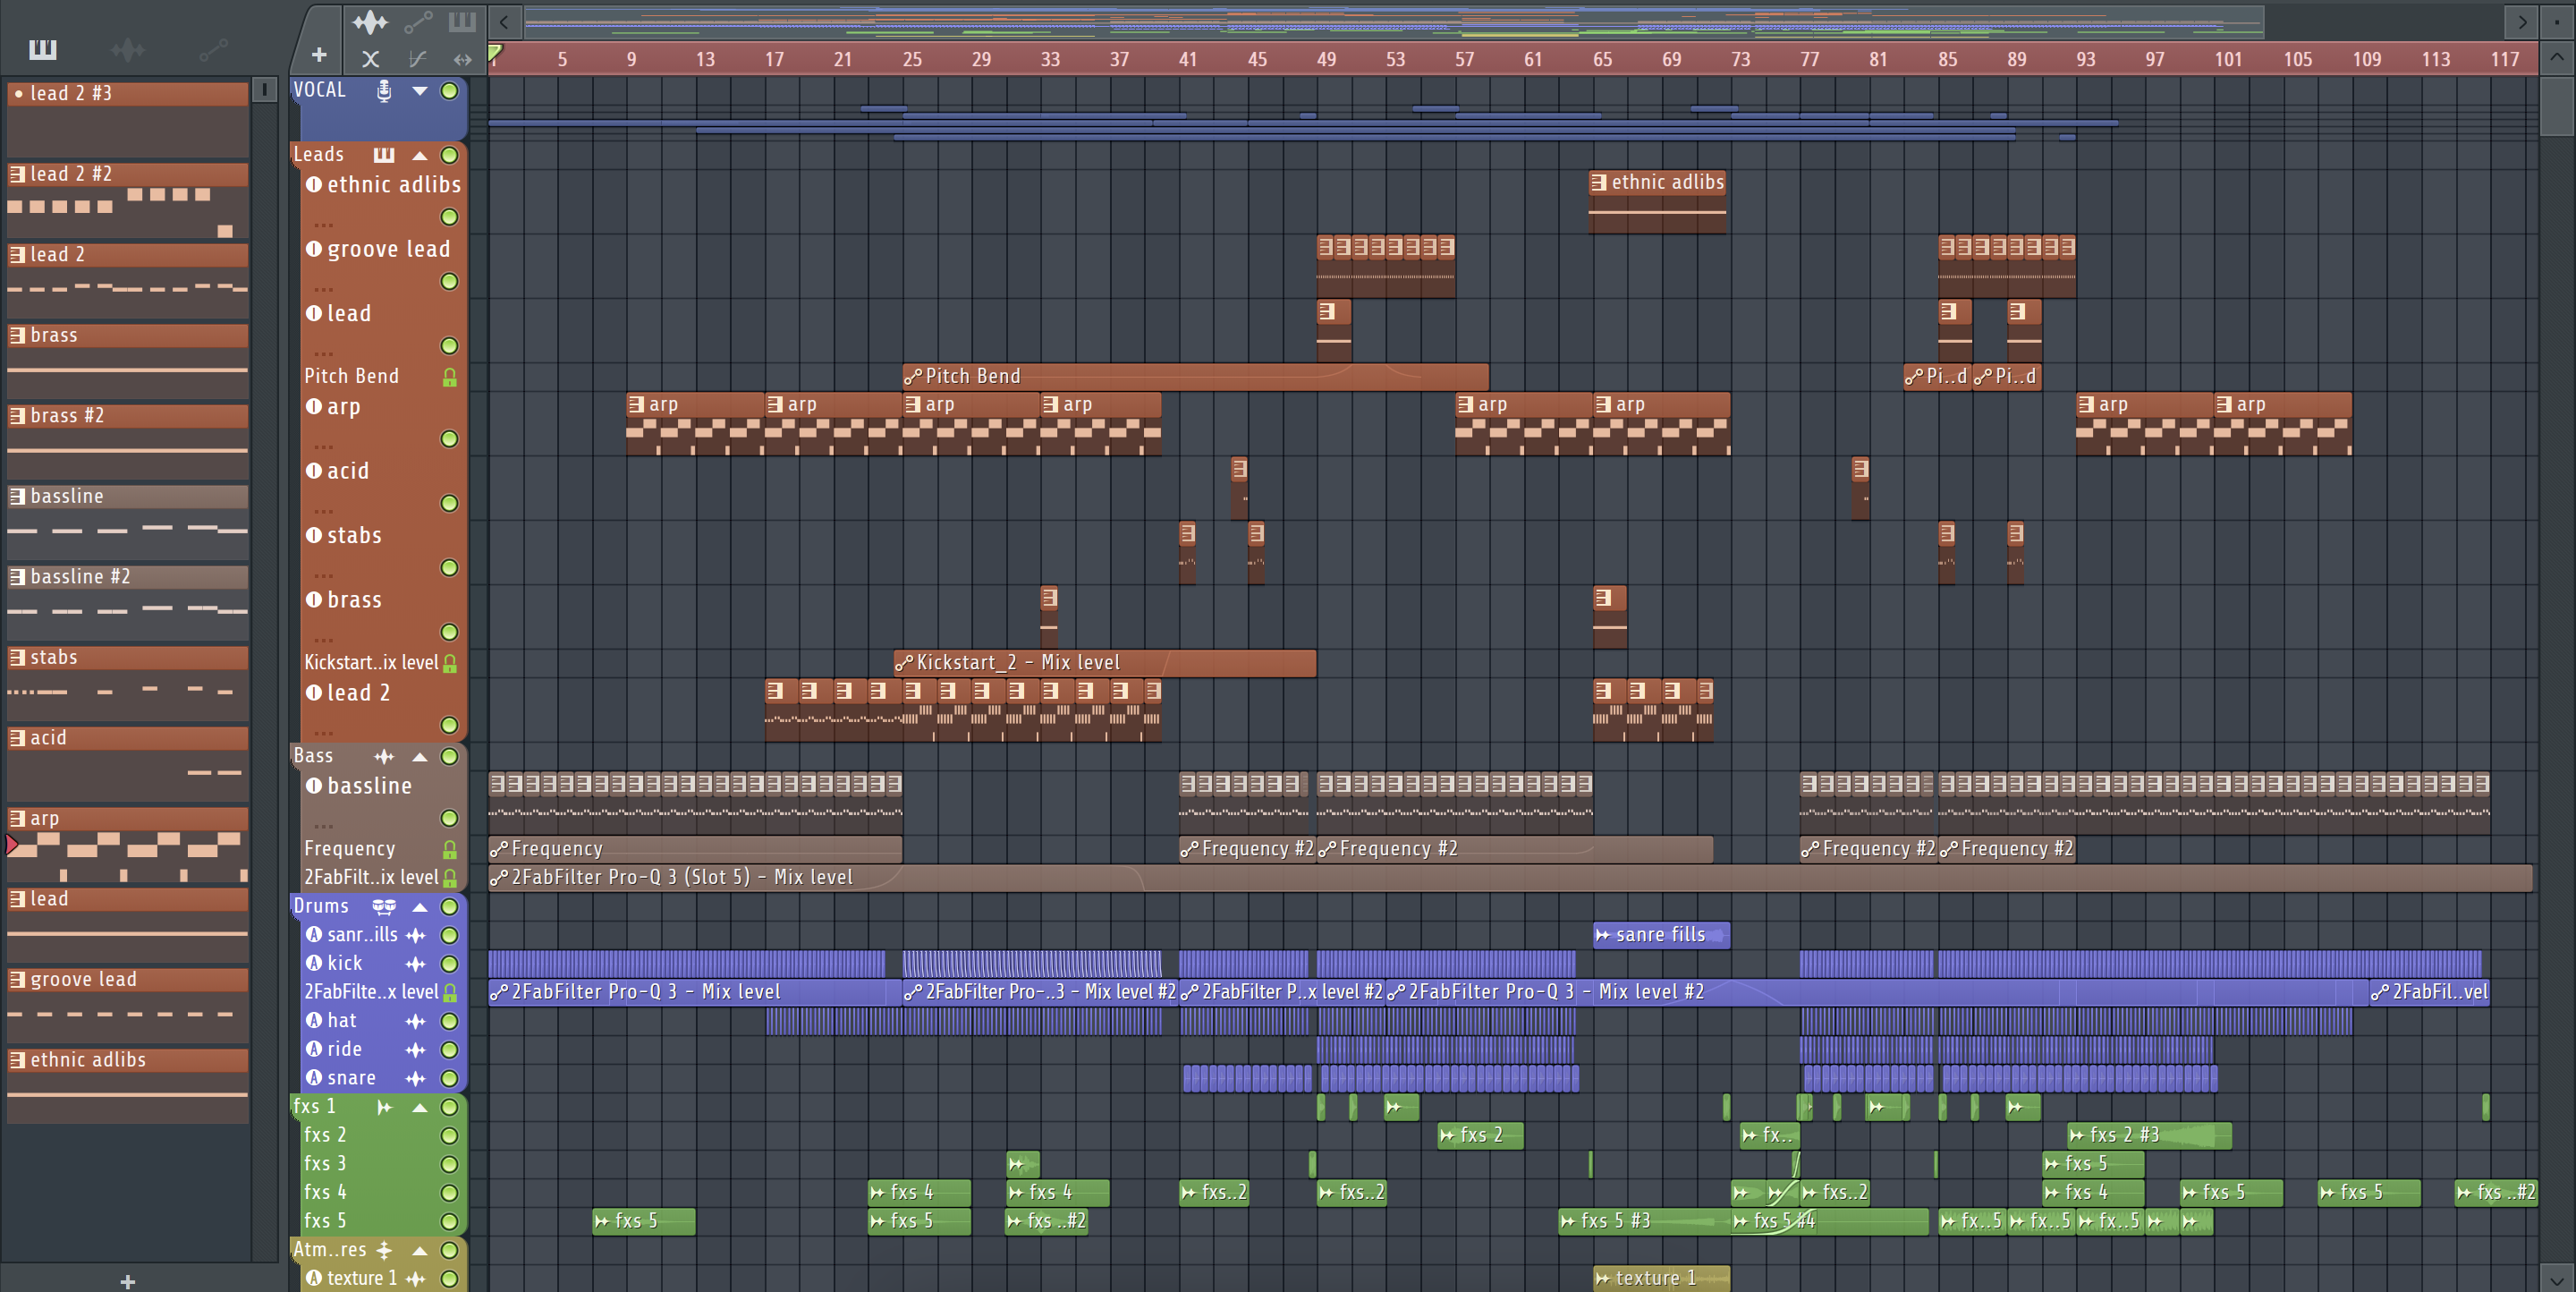
Task: Click the picker panel scrollbar handle
Action: click(x=264, y=90)
